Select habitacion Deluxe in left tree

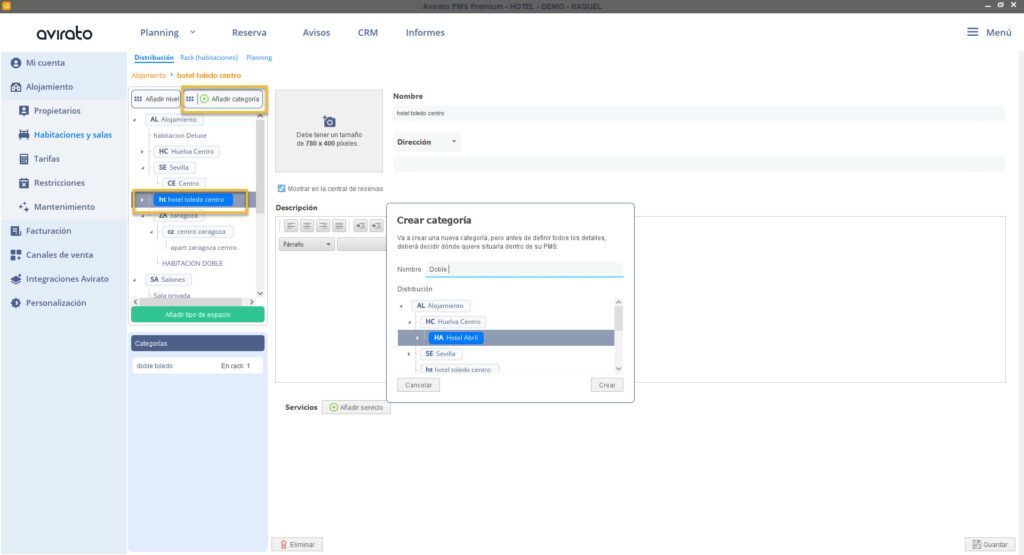tap(180, 136)
